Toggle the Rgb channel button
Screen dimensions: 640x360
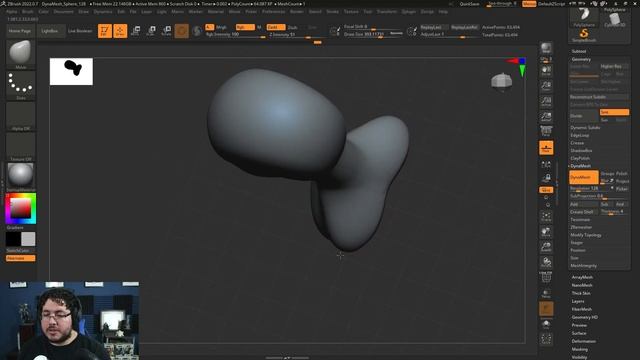[245, 27]
